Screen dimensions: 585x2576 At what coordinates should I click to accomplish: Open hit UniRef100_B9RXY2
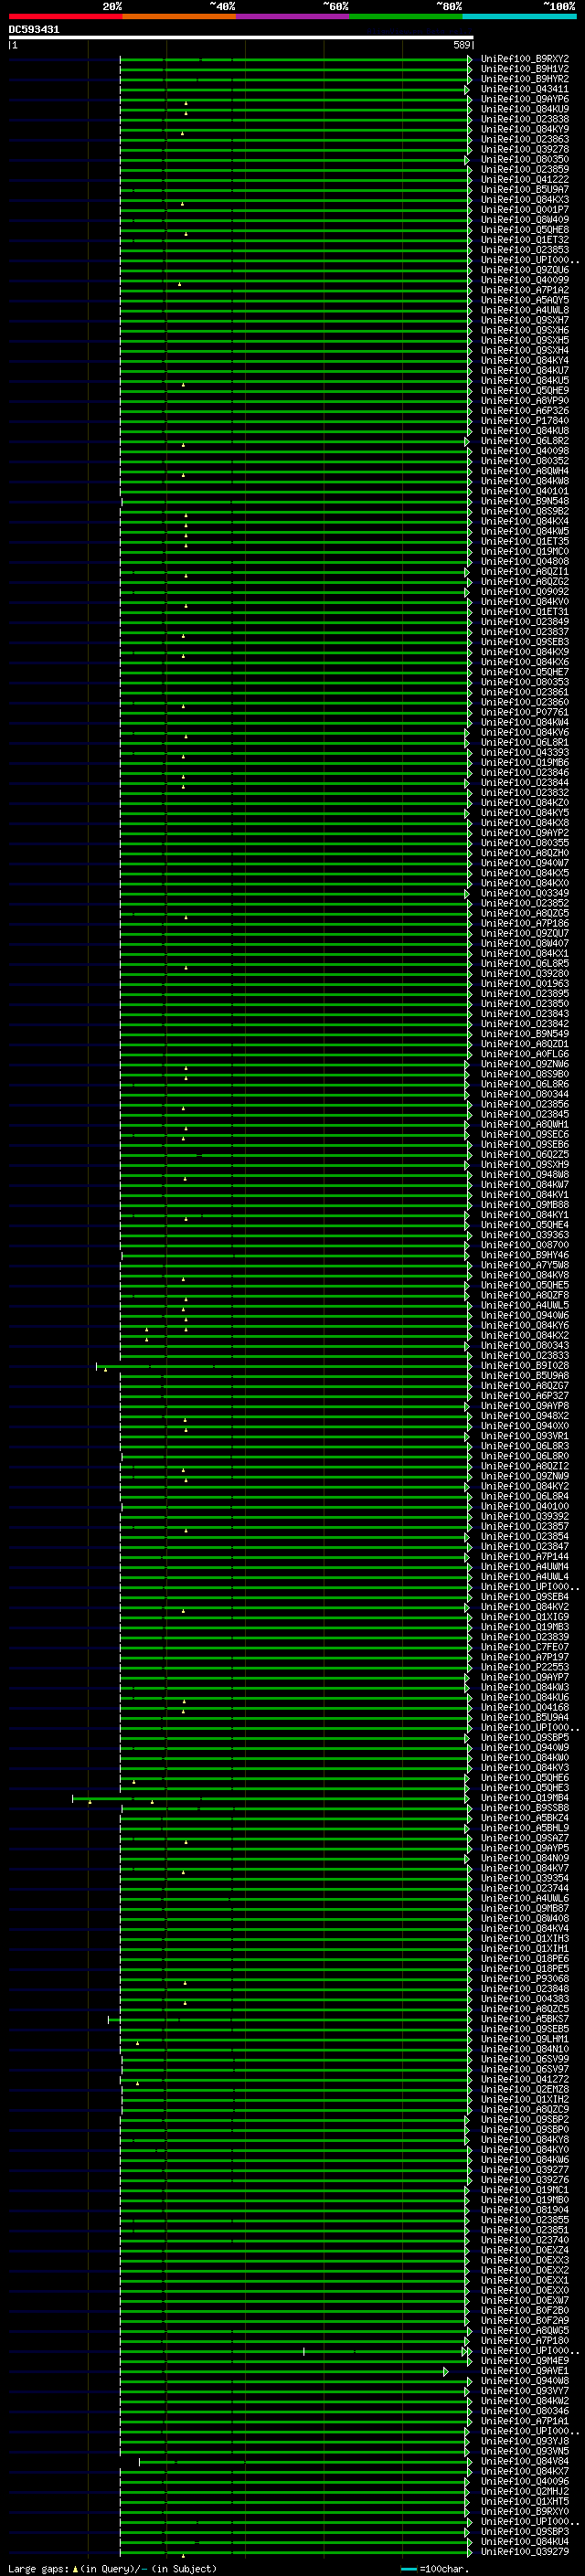tap(524, 59)
